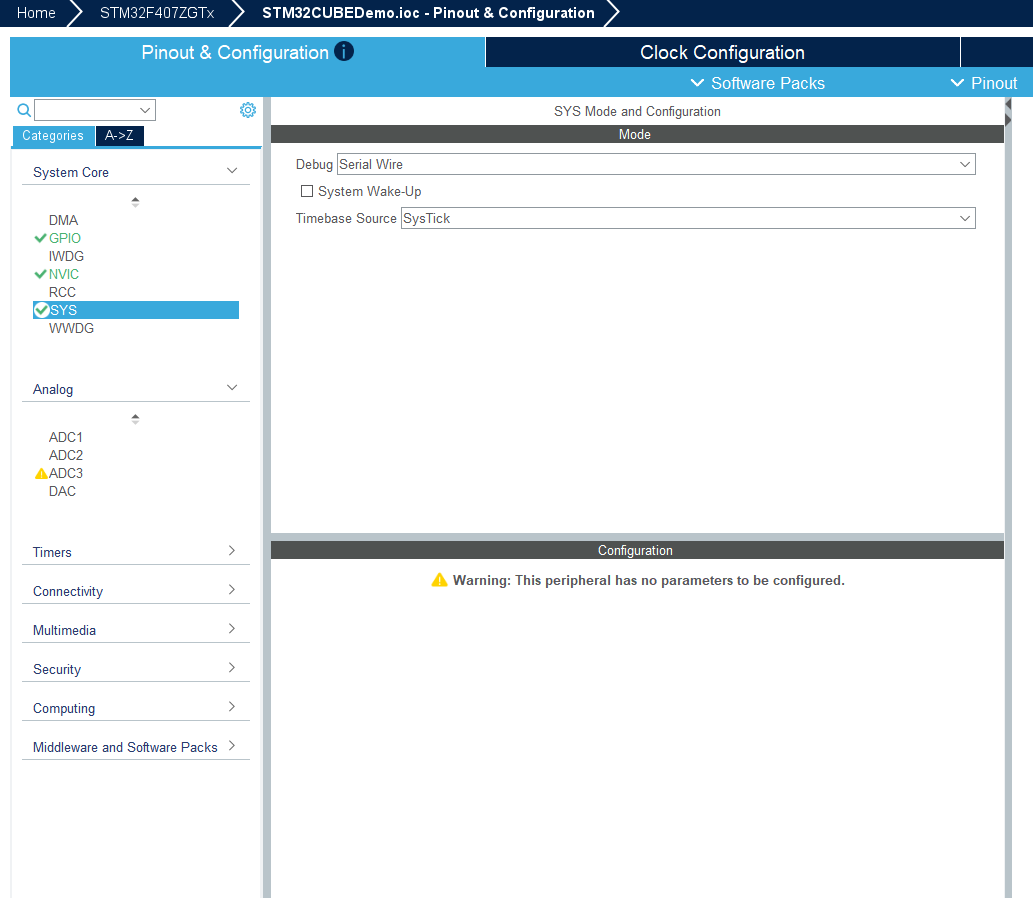This screenshot has height=898, width=1033.
Task: Click the warning icon in Configuration panel
Action: [x=439, y=580]
